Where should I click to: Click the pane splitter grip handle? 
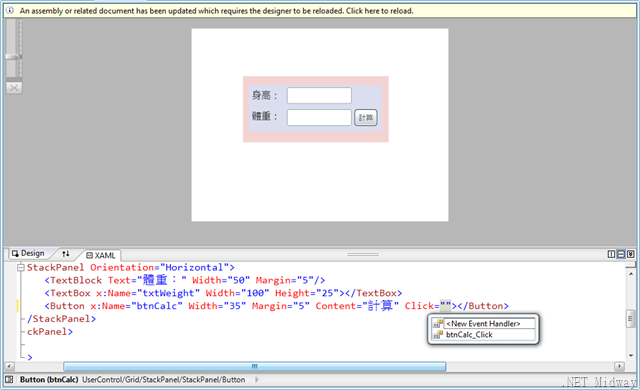363,254
